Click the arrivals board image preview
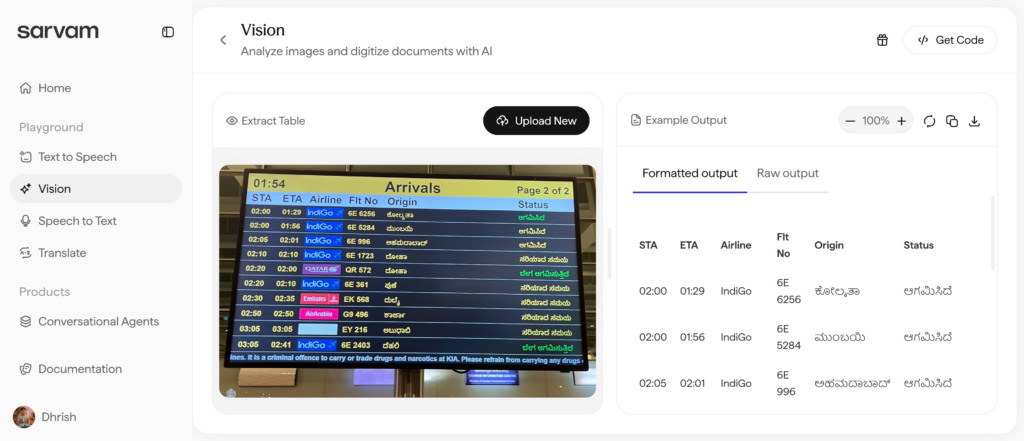This screenshot has width=1024, height=441. click(x=407, y=281)
